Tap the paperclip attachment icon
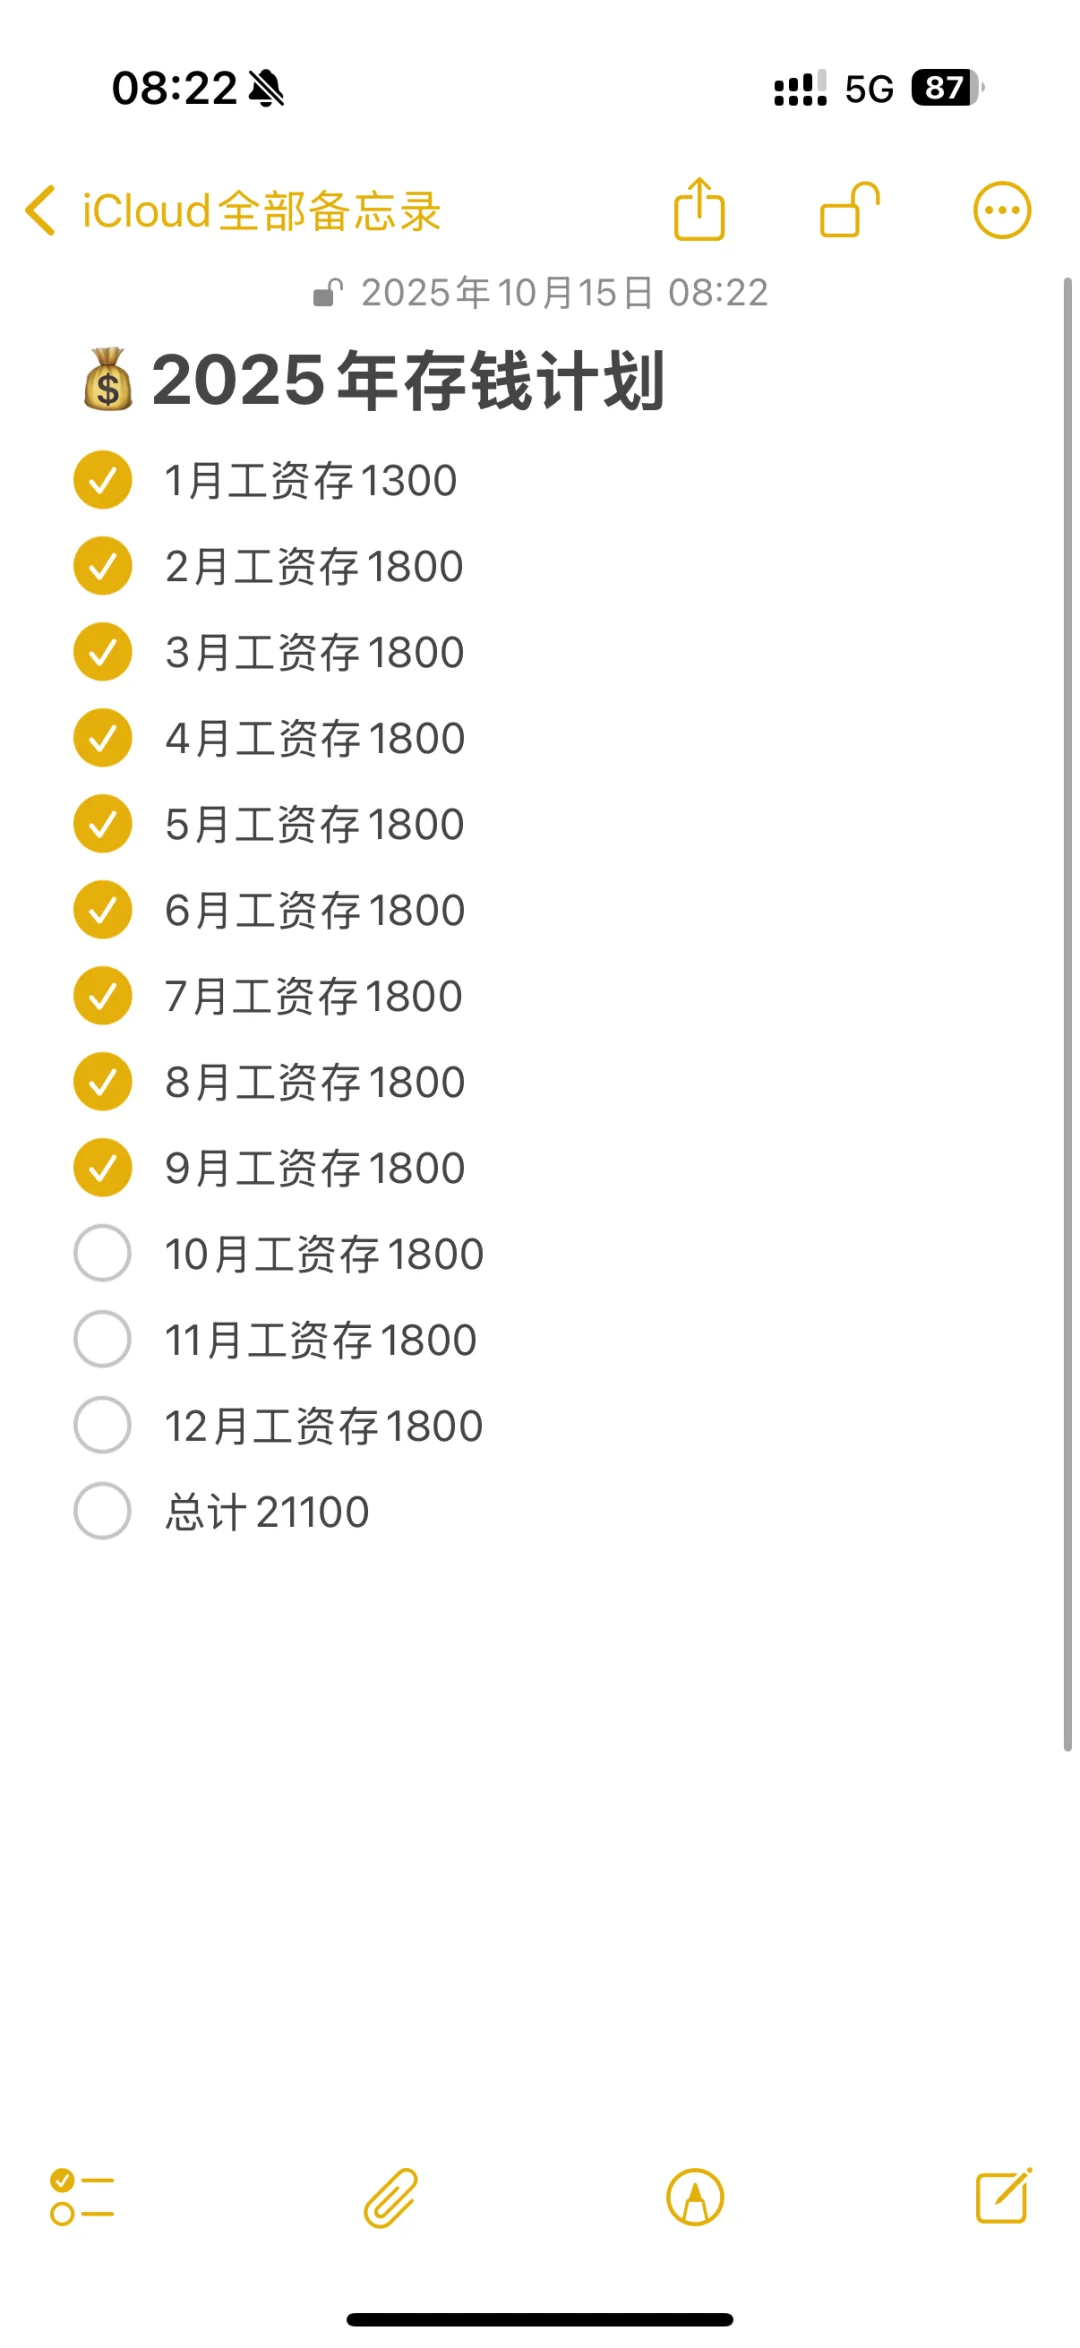The height and width of the screenshot is (2348, 1080). 390,2197
